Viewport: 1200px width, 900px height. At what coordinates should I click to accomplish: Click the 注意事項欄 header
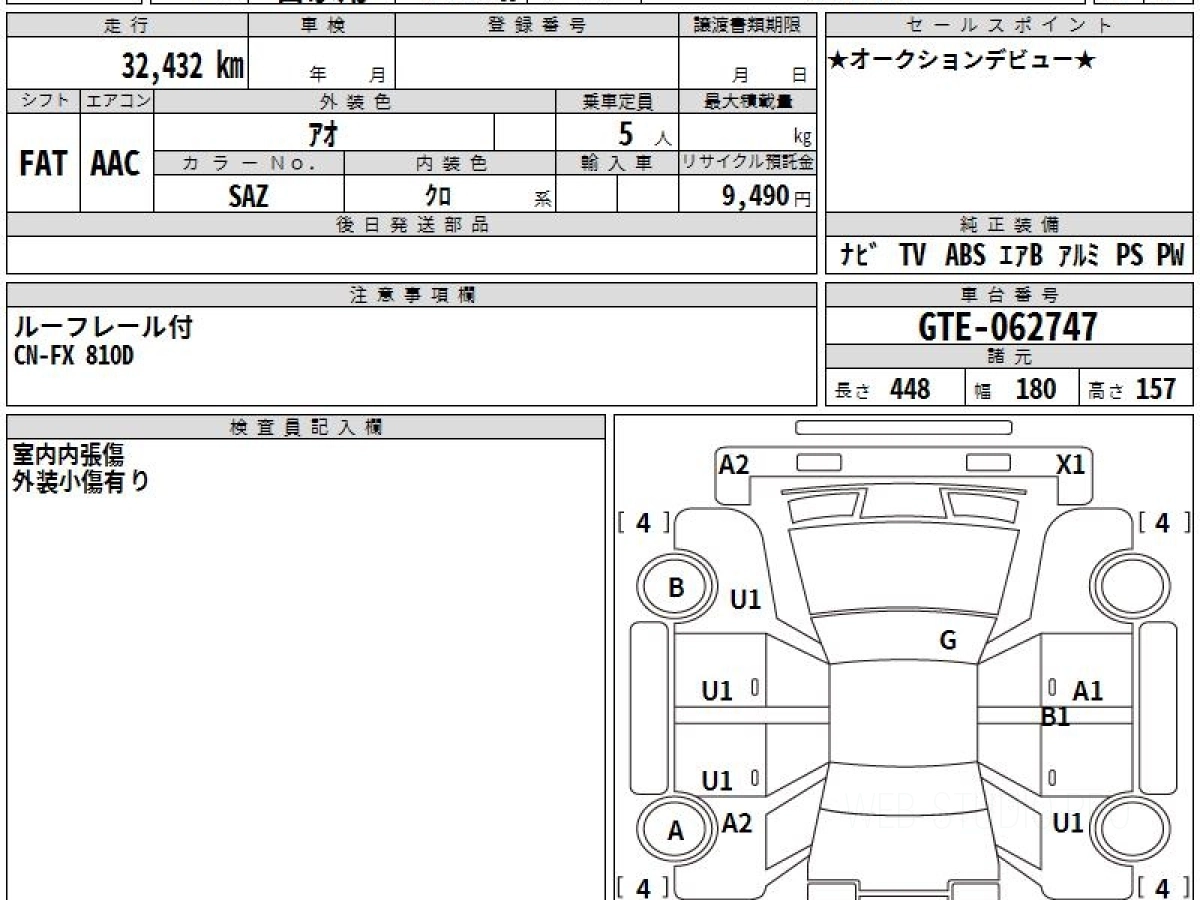[x=412, y=295]
